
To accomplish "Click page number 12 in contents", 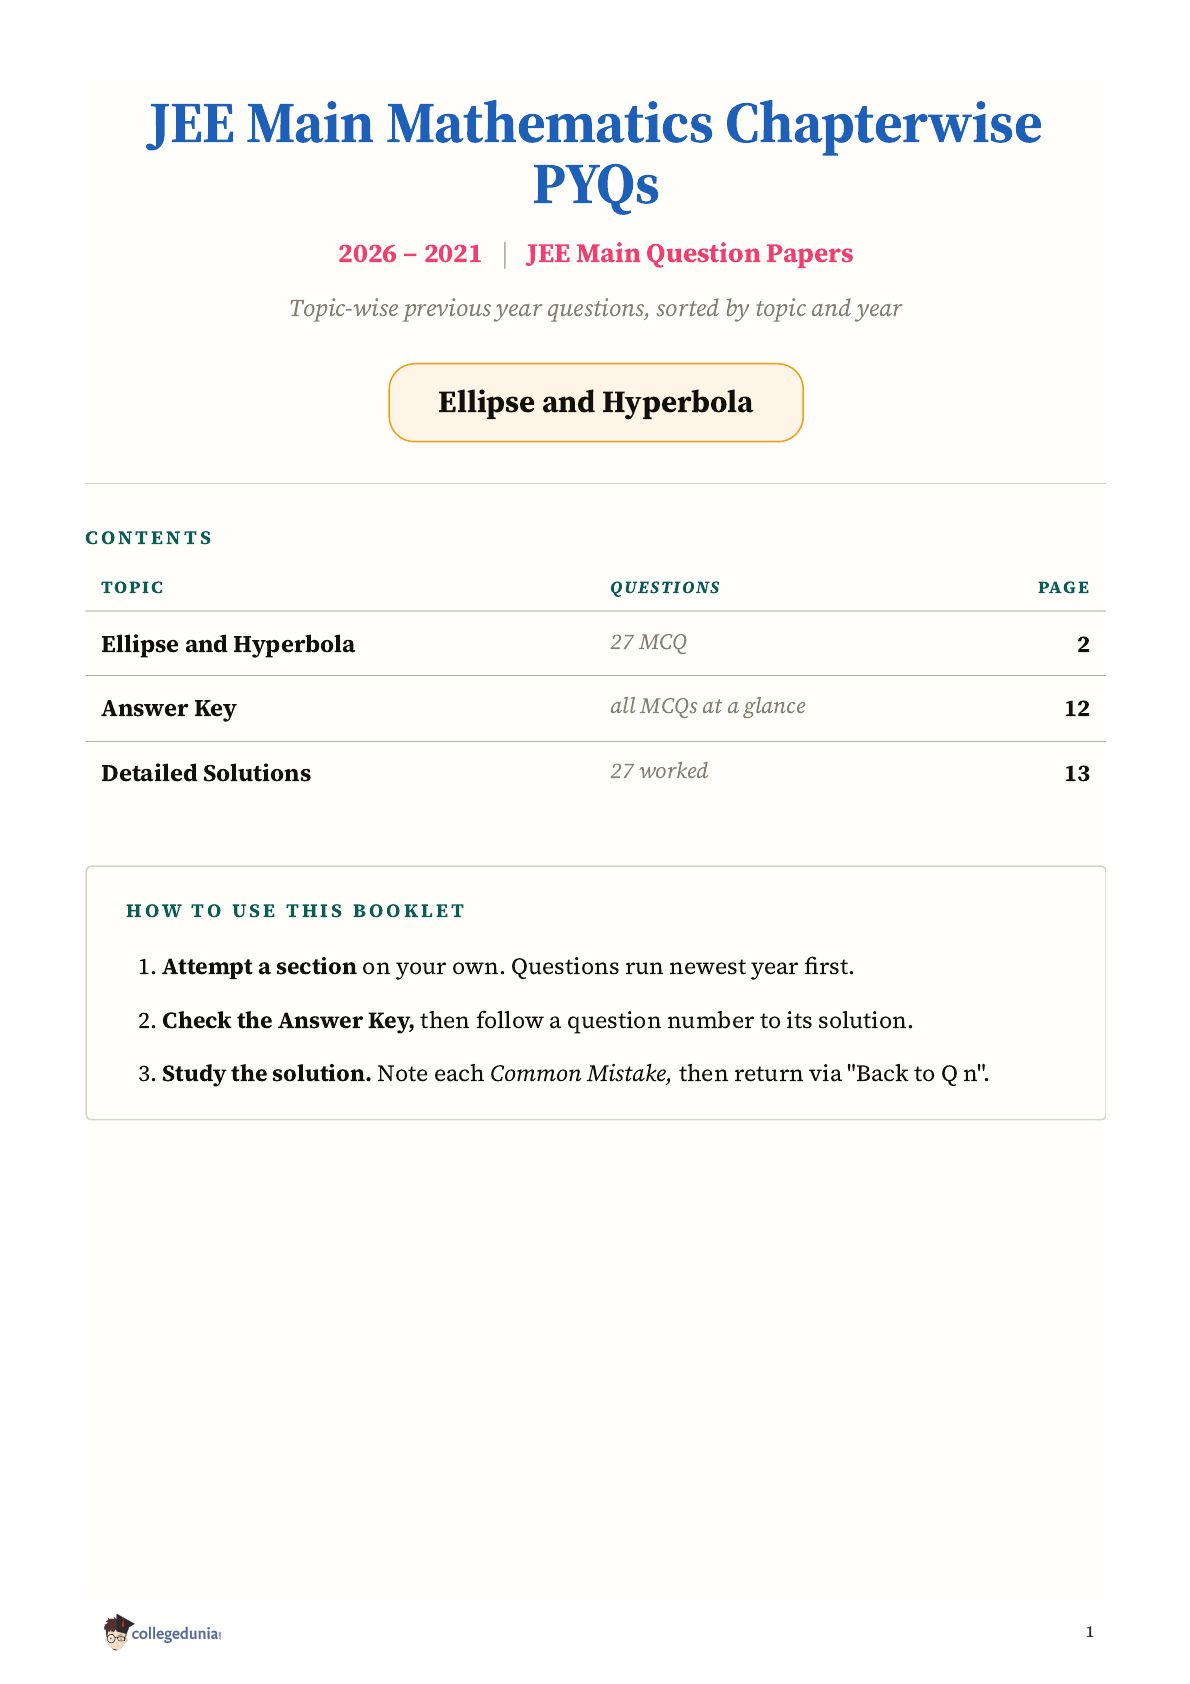I will coord(1077,709).
